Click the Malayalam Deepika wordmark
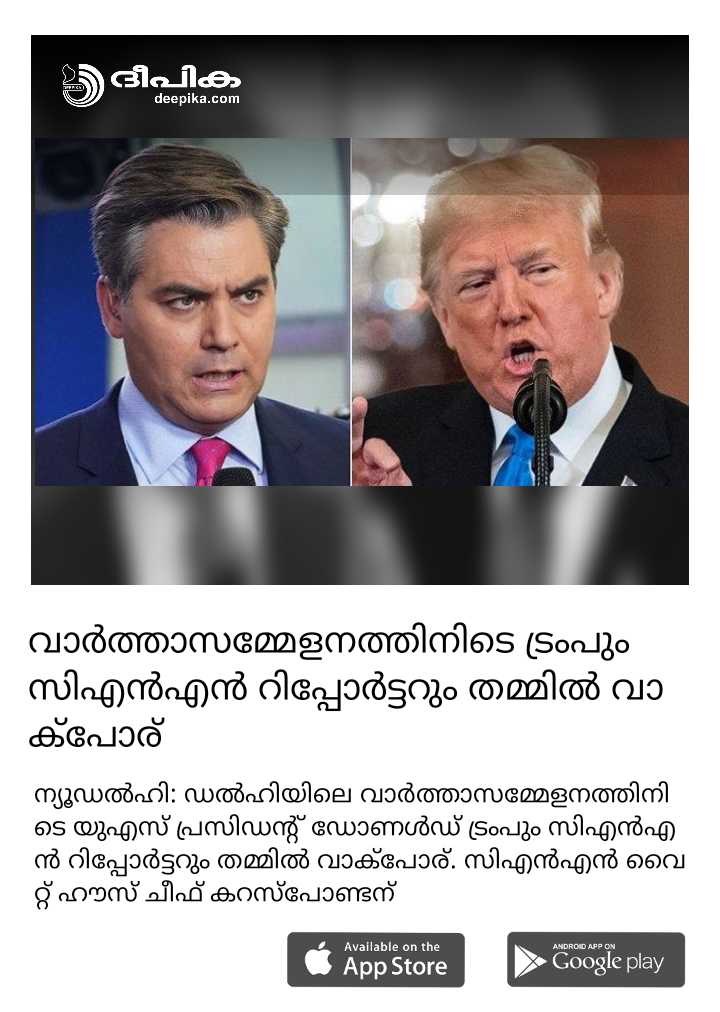Image resolution: width=720 pixels, height=1012 pixels. 175,78
